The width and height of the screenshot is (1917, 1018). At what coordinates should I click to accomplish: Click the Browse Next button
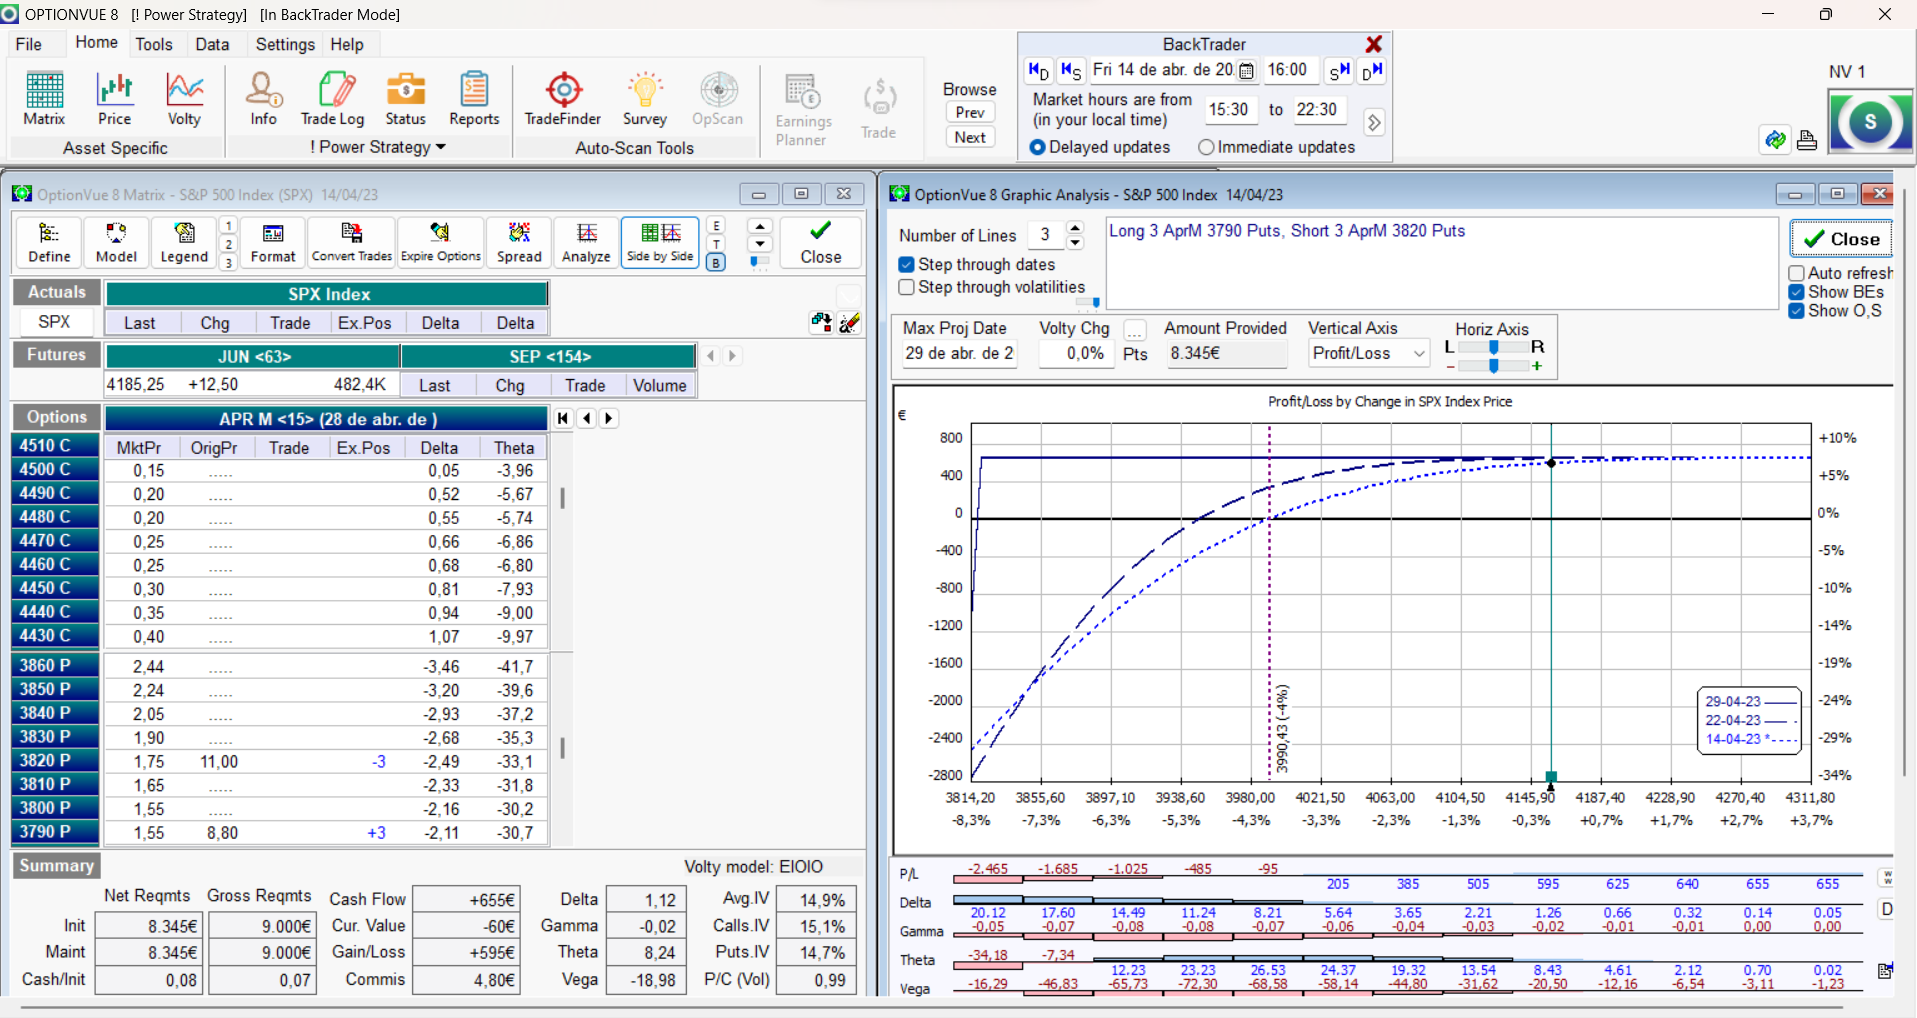(969, 137)
